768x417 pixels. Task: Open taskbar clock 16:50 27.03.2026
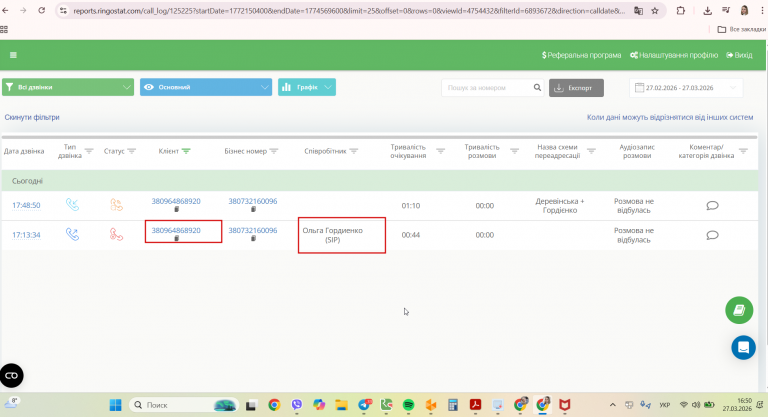coord(737,404)
